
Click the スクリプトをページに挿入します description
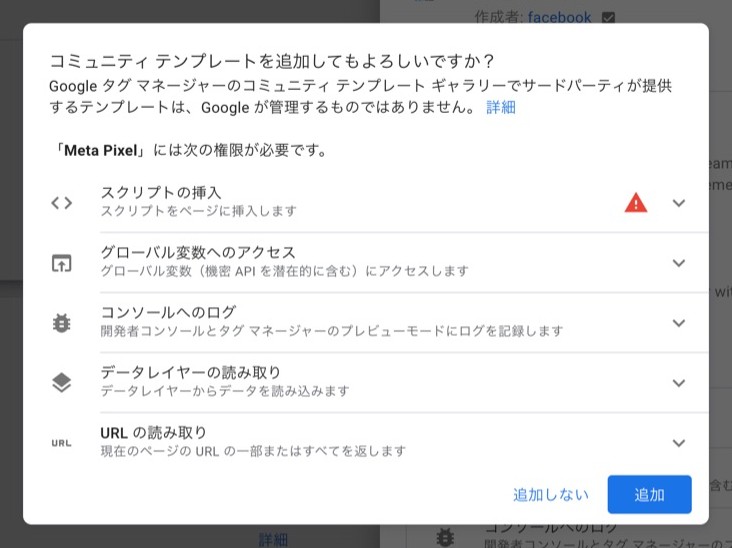[x=198, y=211]
